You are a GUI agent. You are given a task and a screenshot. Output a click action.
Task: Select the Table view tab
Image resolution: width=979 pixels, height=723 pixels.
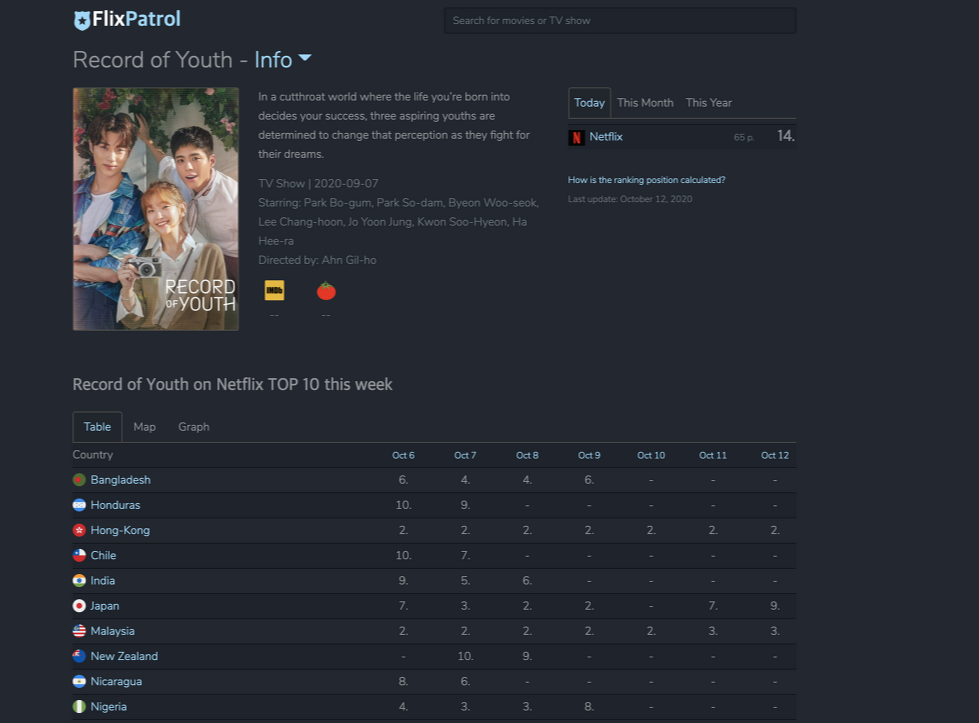pos(97,427)
